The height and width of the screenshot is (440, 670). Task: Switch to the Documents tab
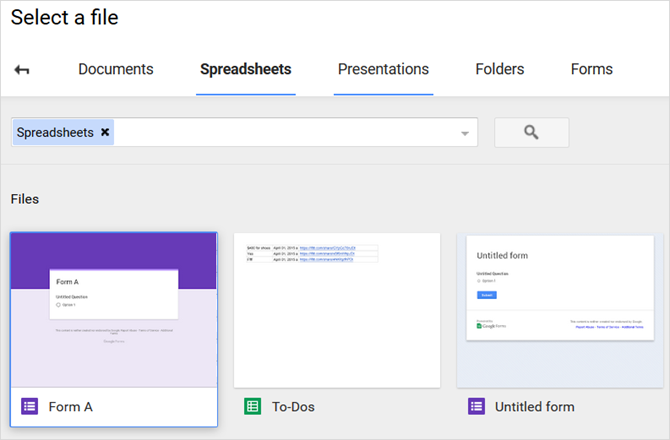pyautogui.click(x=116, y=69)
